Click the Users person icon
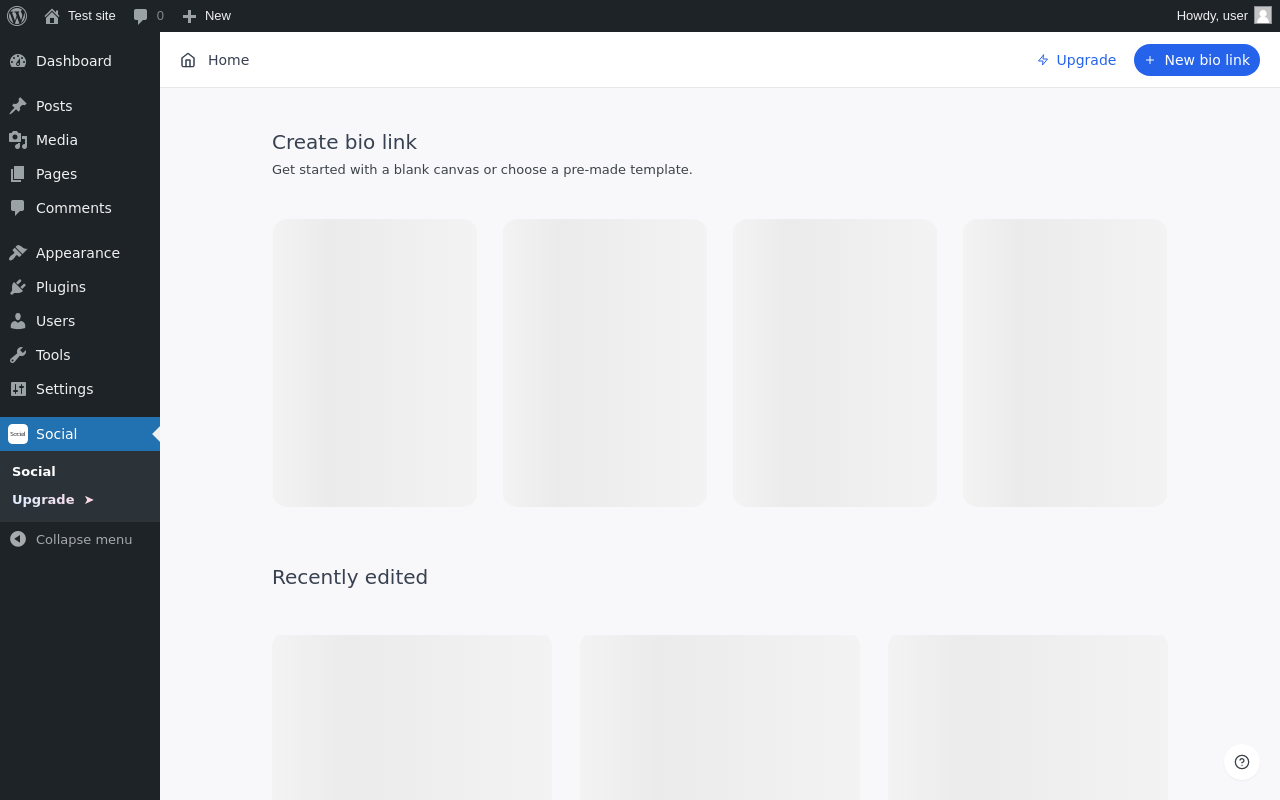This screenshot has height=800, width=1280. (x=18, y=321)
